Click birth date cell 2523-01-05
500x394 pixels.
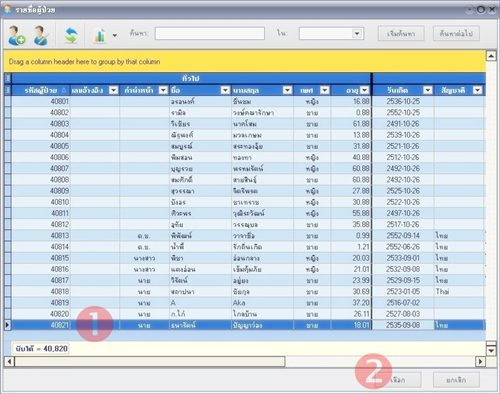tap(403, 292)
